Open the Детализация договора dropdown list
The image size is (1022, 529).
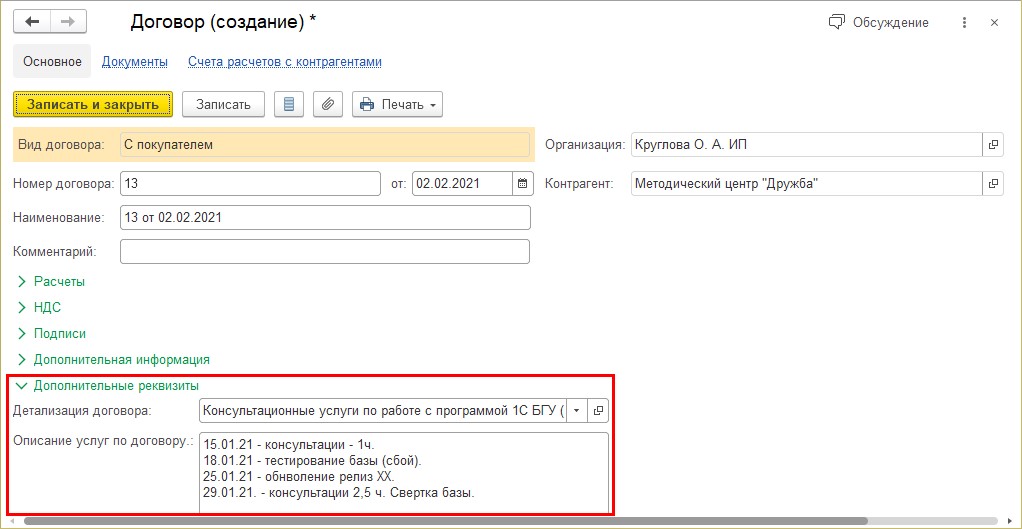(x=576, y=410)
